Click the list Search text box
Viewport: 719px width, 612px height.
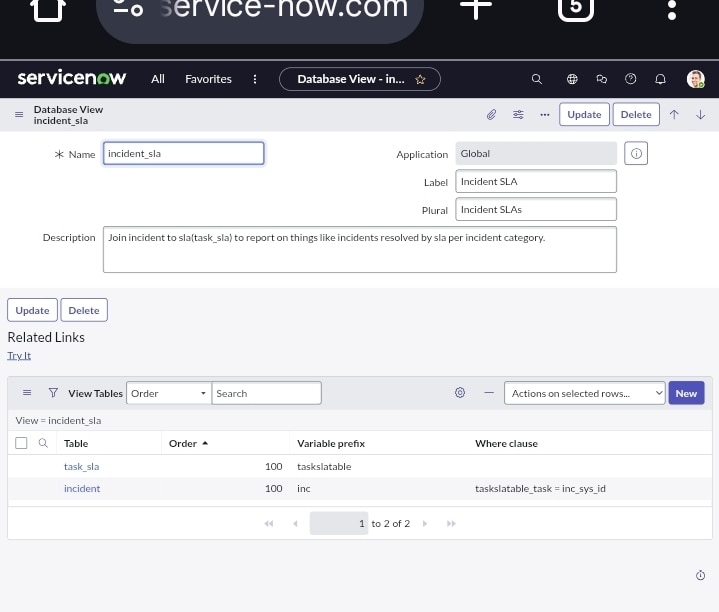coord(266,393)
